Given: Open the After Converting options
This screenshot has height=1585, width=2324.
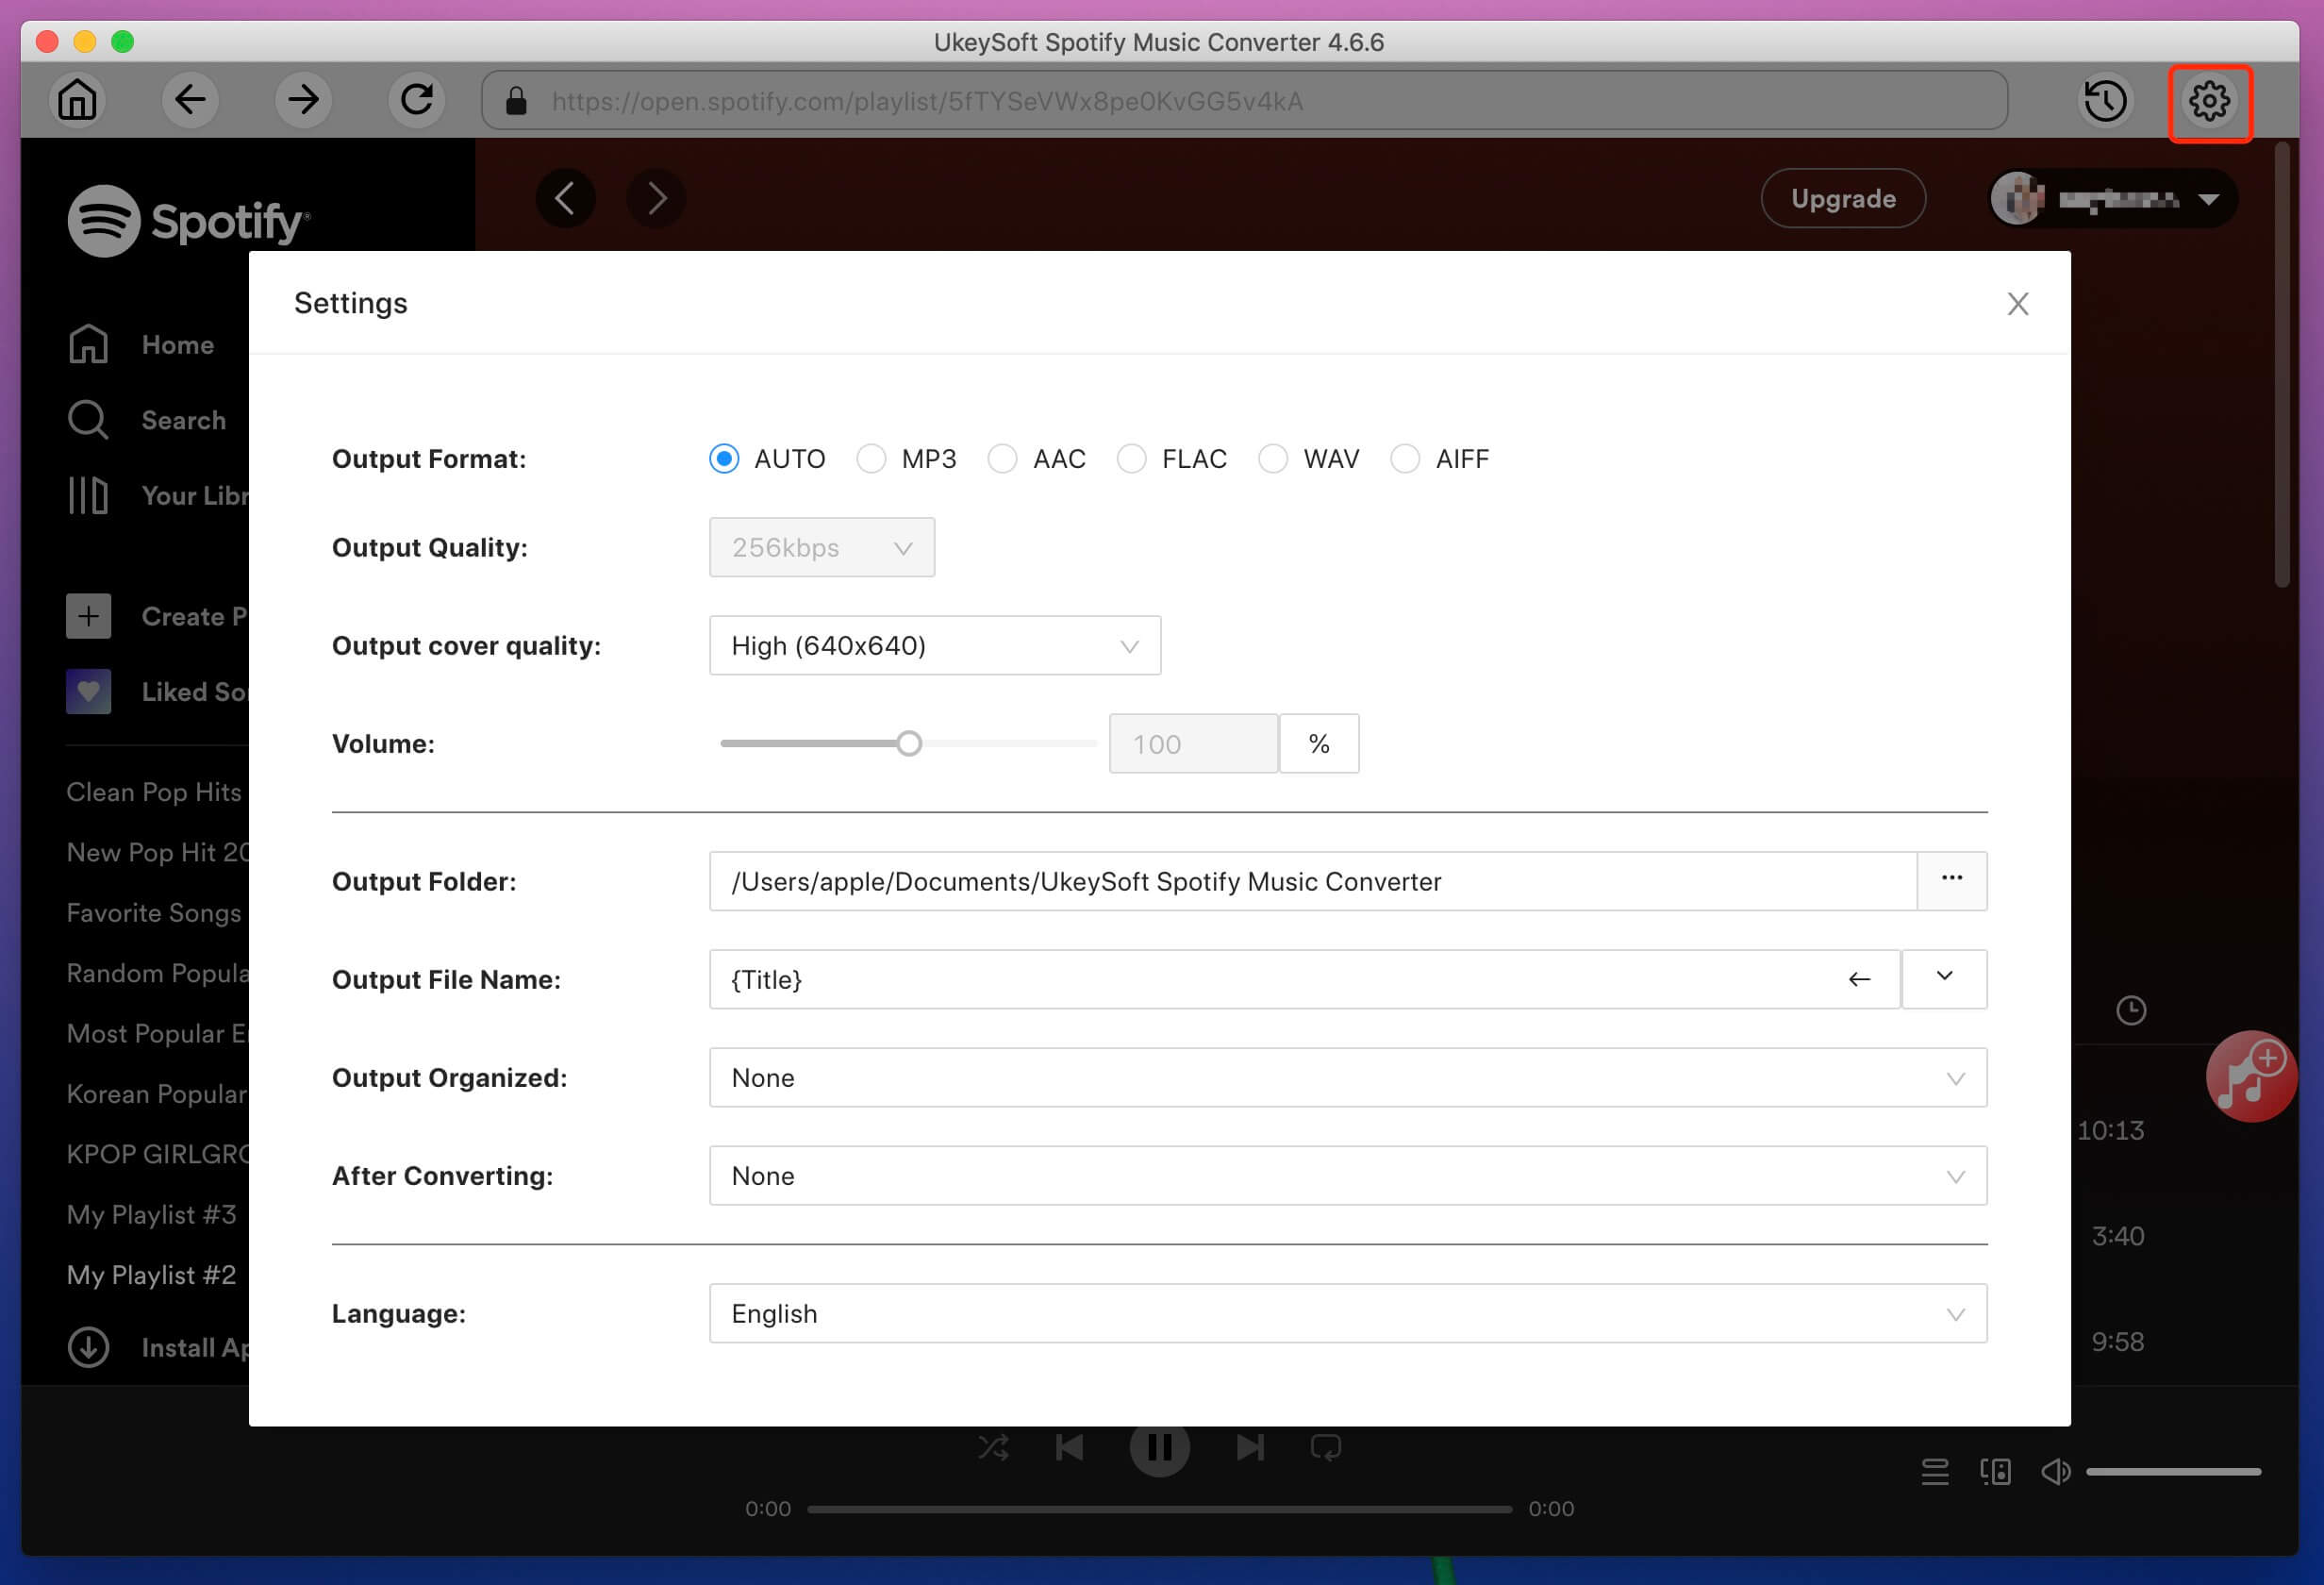Looking at the screenshot, I should pyautogui.click(x=1955, y=1175).
